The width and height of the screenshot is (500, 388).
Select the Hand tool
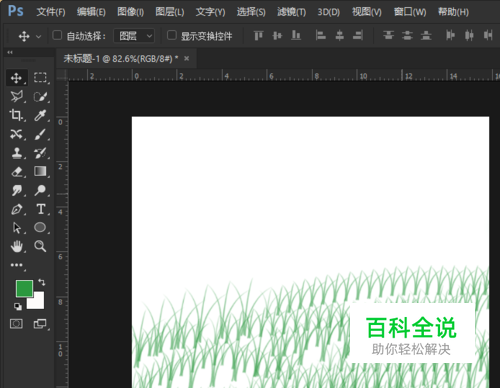click(17, 247)
